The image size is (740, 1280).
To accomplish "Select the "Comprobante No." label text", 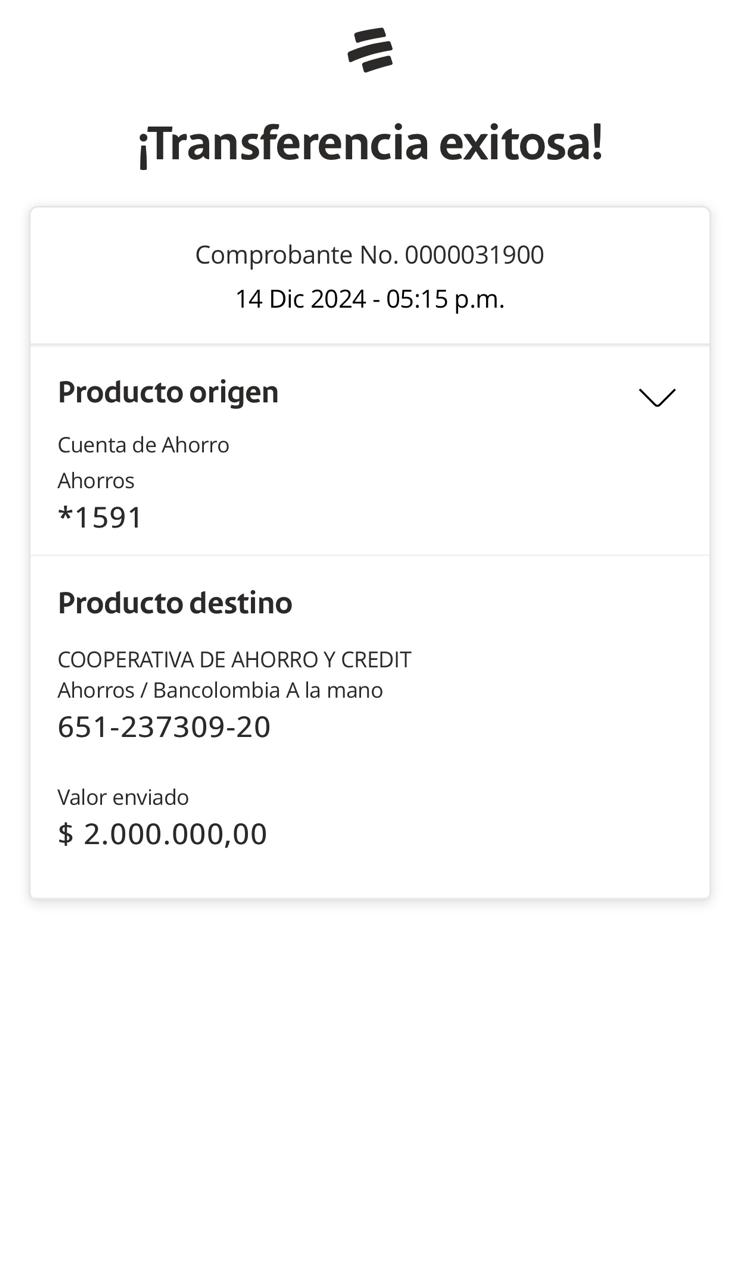I will pos(297,255).
